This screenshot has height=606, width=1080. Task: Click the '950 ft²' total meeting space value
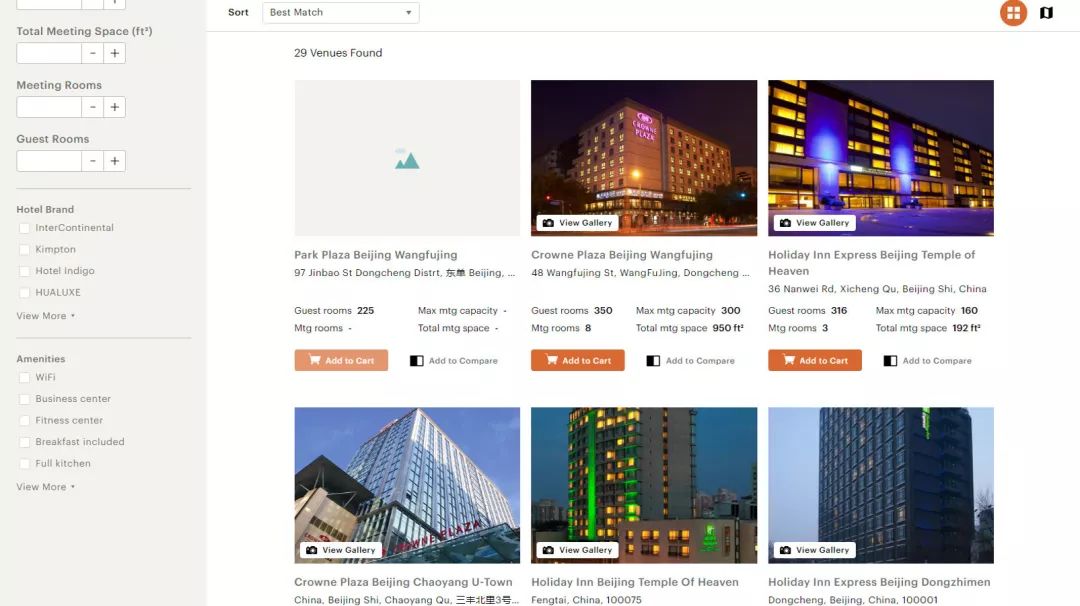(x=728, y=328)
